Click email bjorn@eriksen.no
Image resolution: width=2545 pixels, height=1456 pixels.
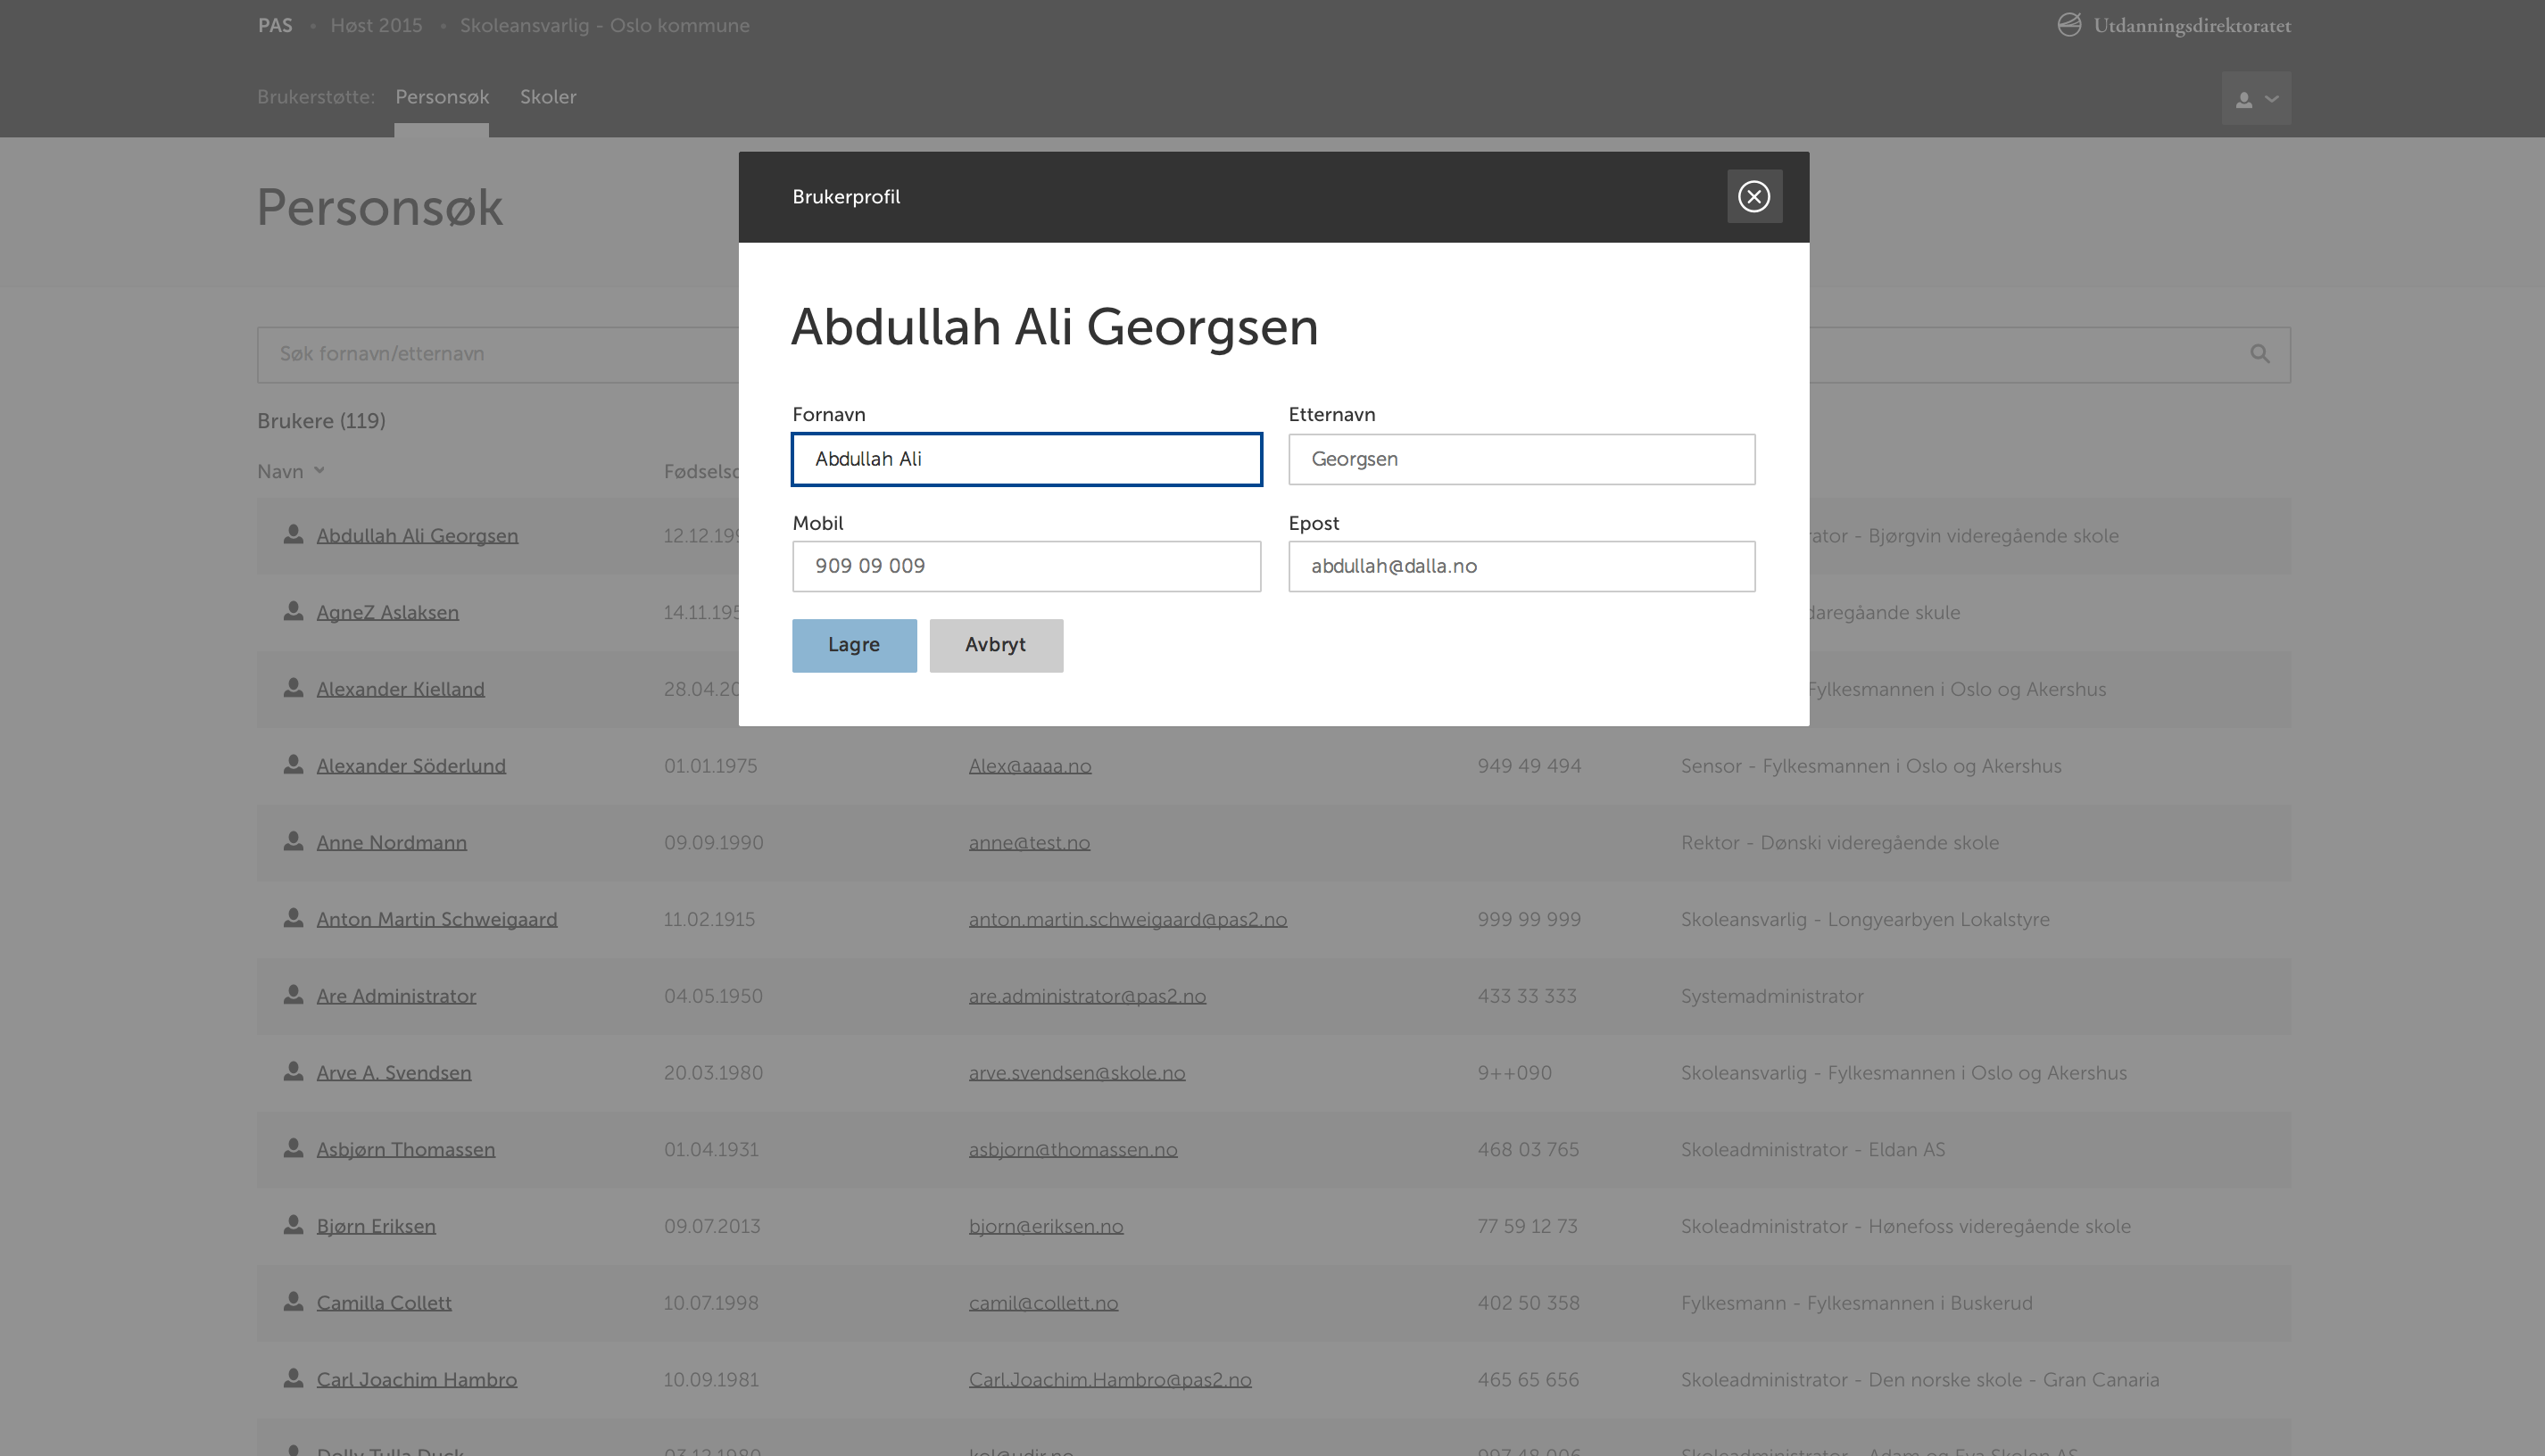[x=1046, y=1227]
